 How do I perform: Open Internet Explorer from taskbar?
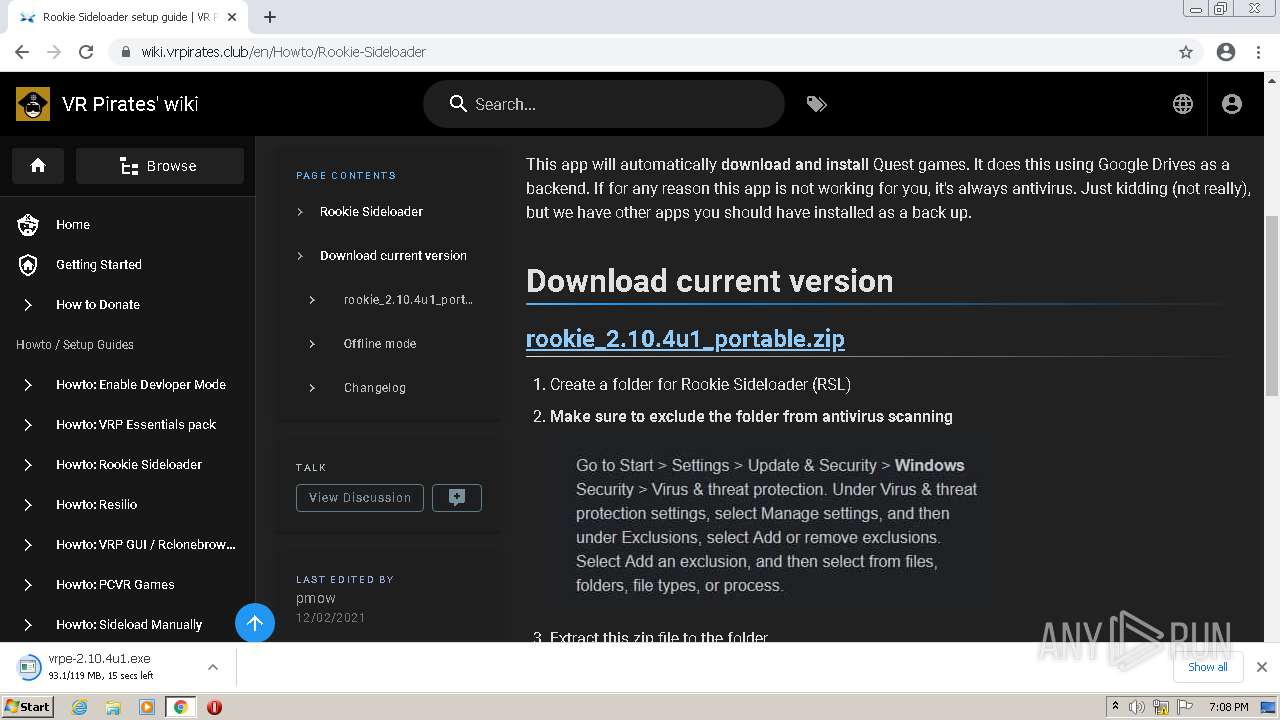(80, 707)
